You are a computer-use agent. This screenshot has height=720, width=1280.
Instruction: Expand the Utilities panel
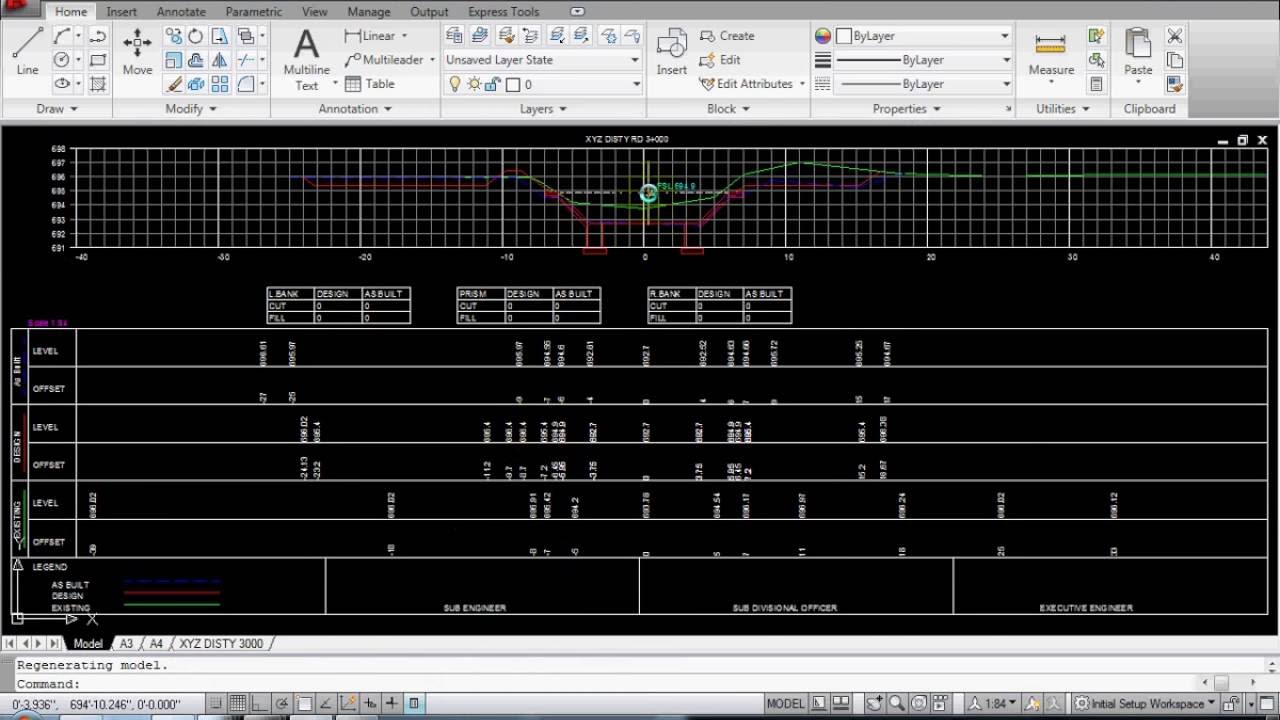(x=1062, y=109)
